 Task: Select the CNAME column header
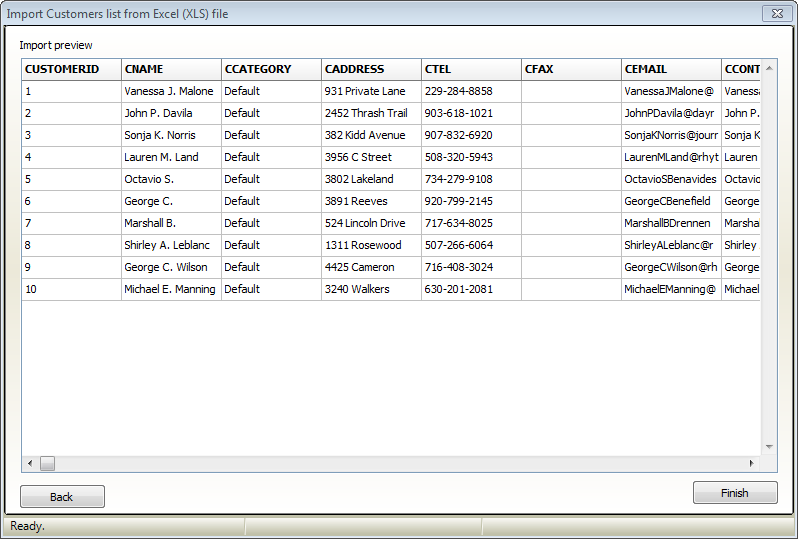tap(172, 69)
